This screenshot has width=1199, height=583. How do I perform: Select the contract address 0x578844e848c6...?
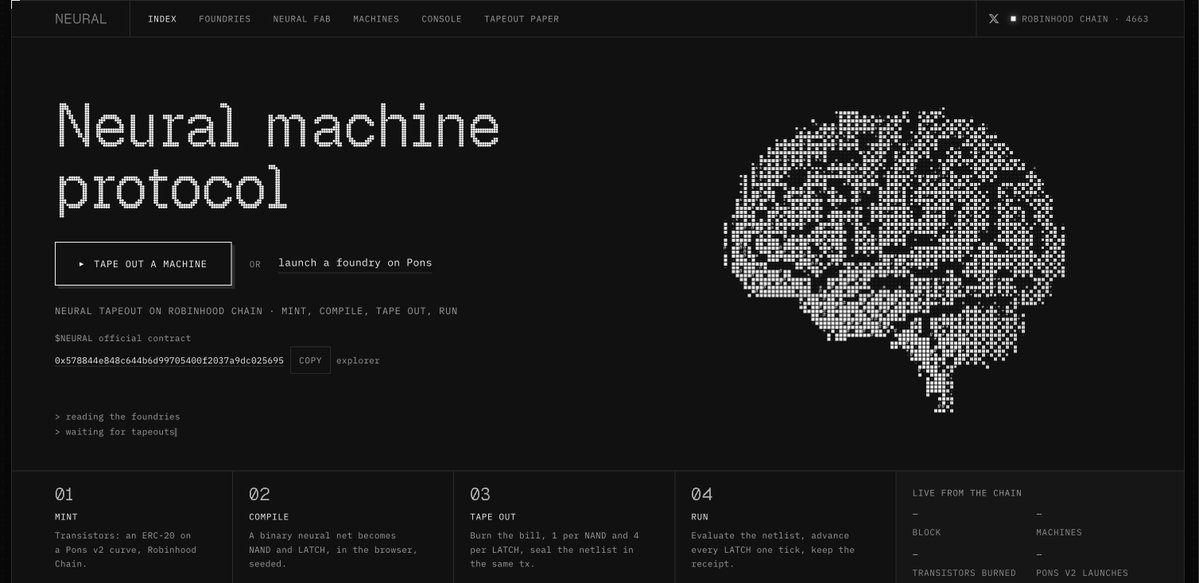point(169,360)
